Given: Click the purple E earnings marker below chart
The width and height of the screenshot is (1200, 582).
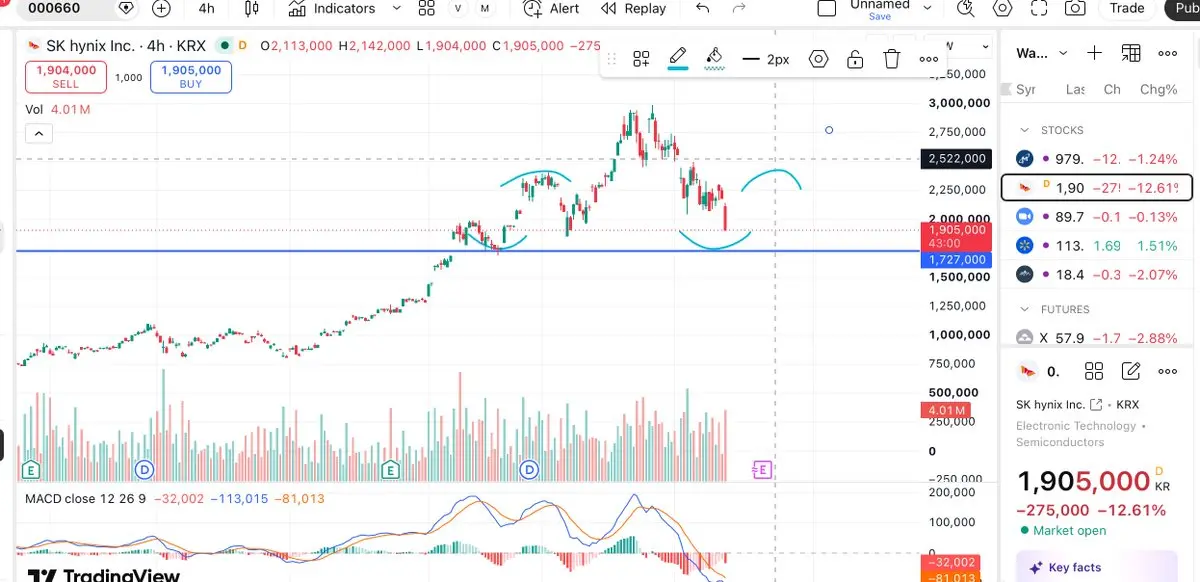Looking at the screenshot, I should click(762, 468).
